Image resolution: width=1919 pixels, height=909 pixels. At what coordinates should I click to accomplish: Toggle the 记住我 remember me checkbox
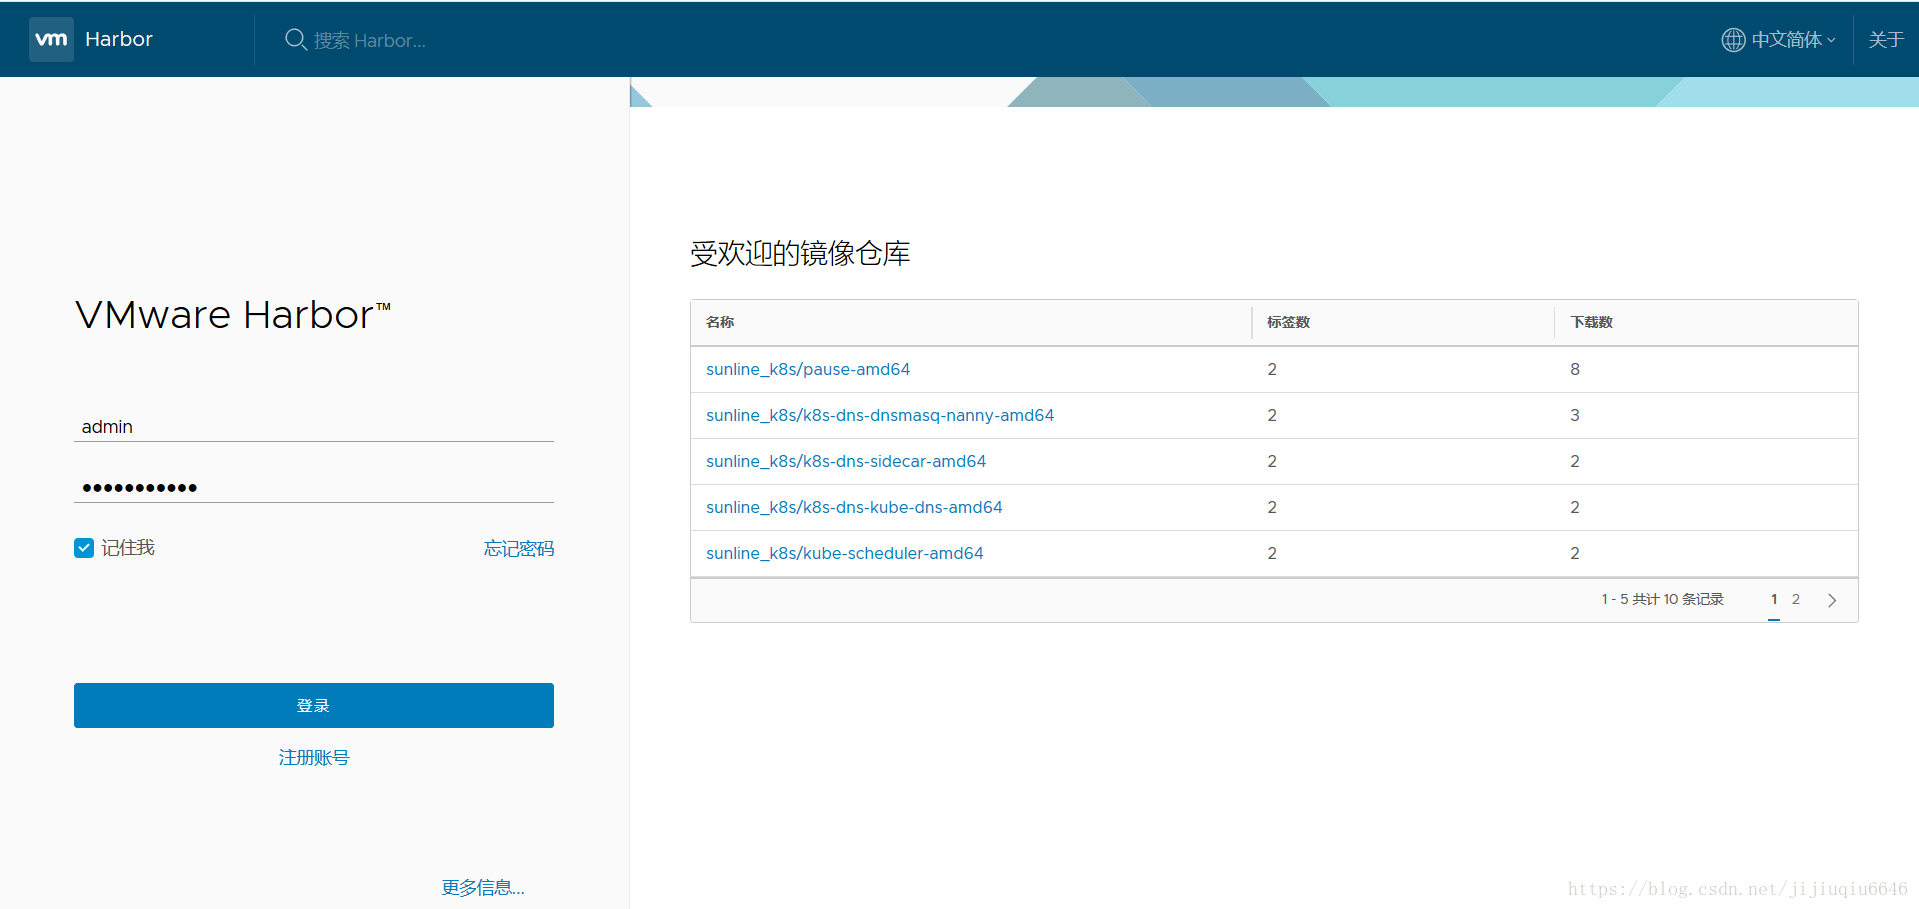pyautogui.click(x=84, y=548)
